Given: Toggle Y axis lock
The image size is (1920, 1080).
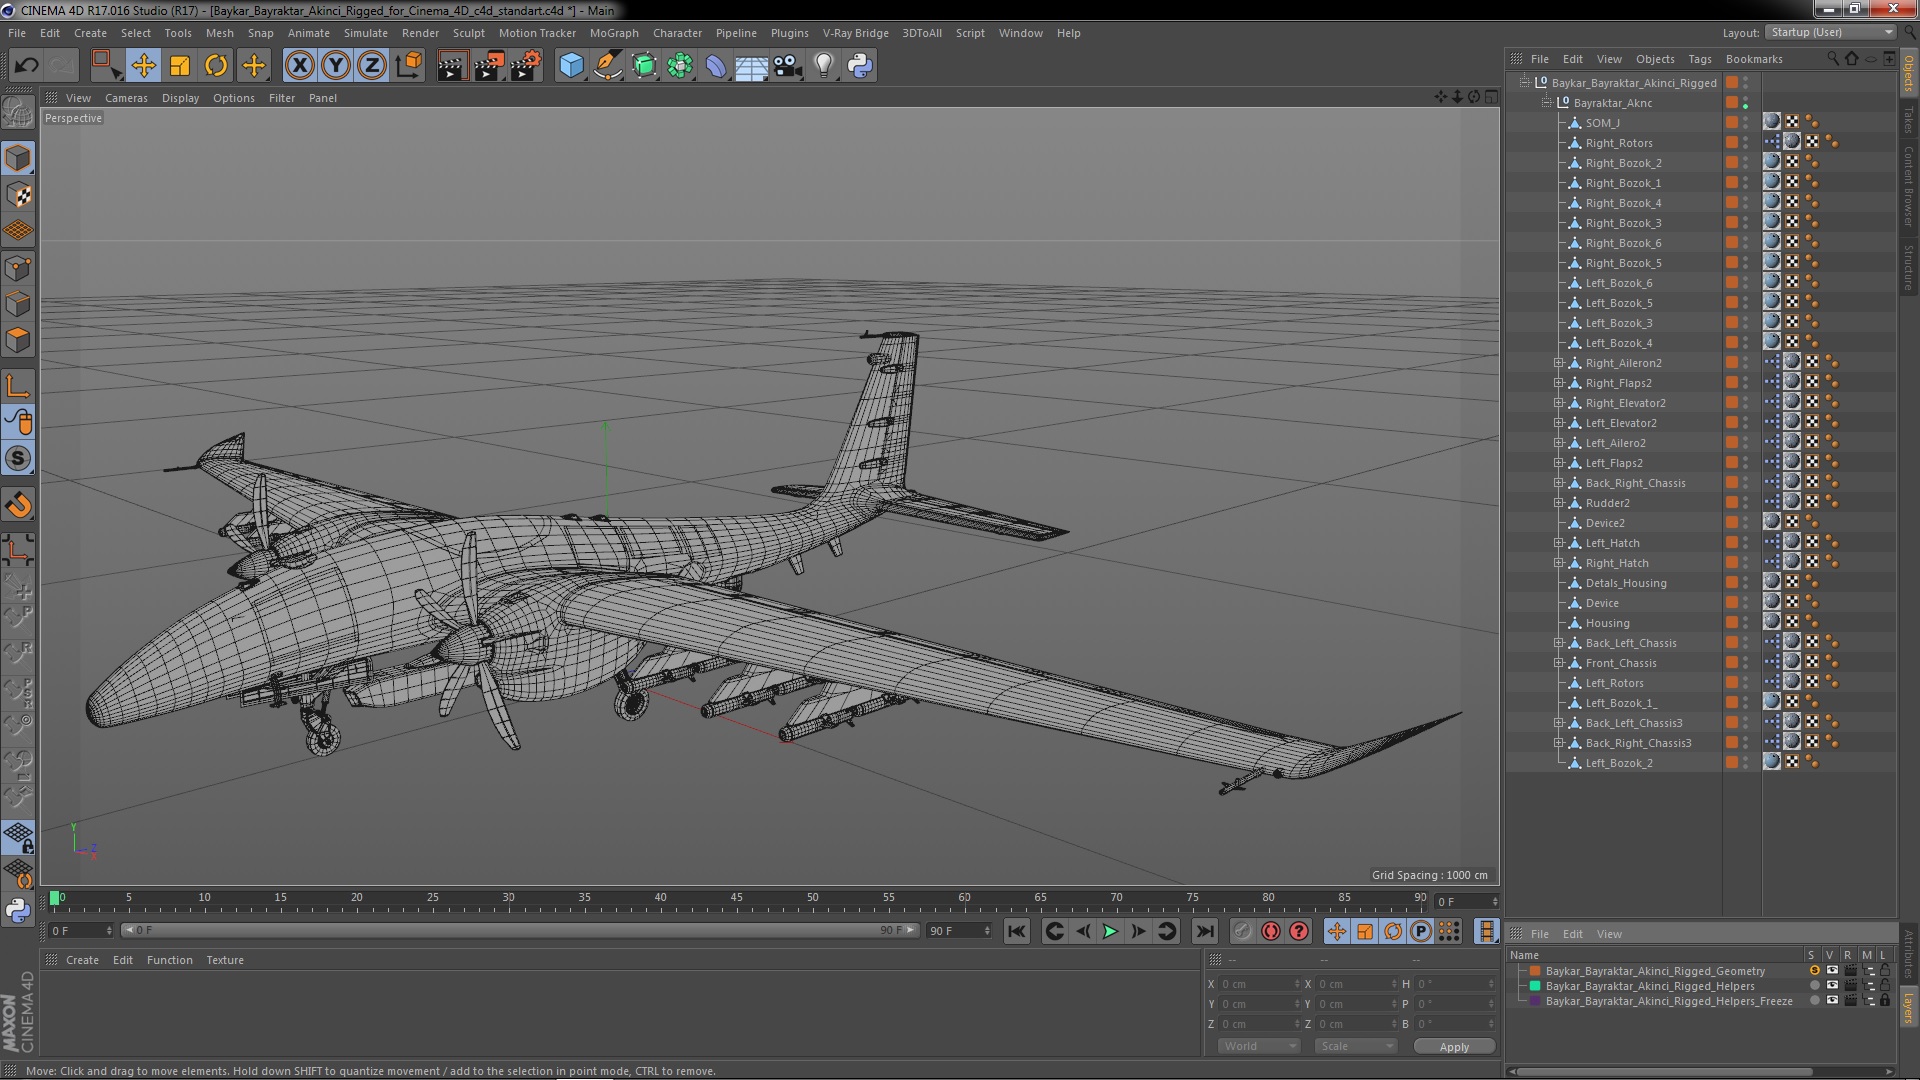Looking at the screenshot, I should pyautogui.click(x=336, y=66).
